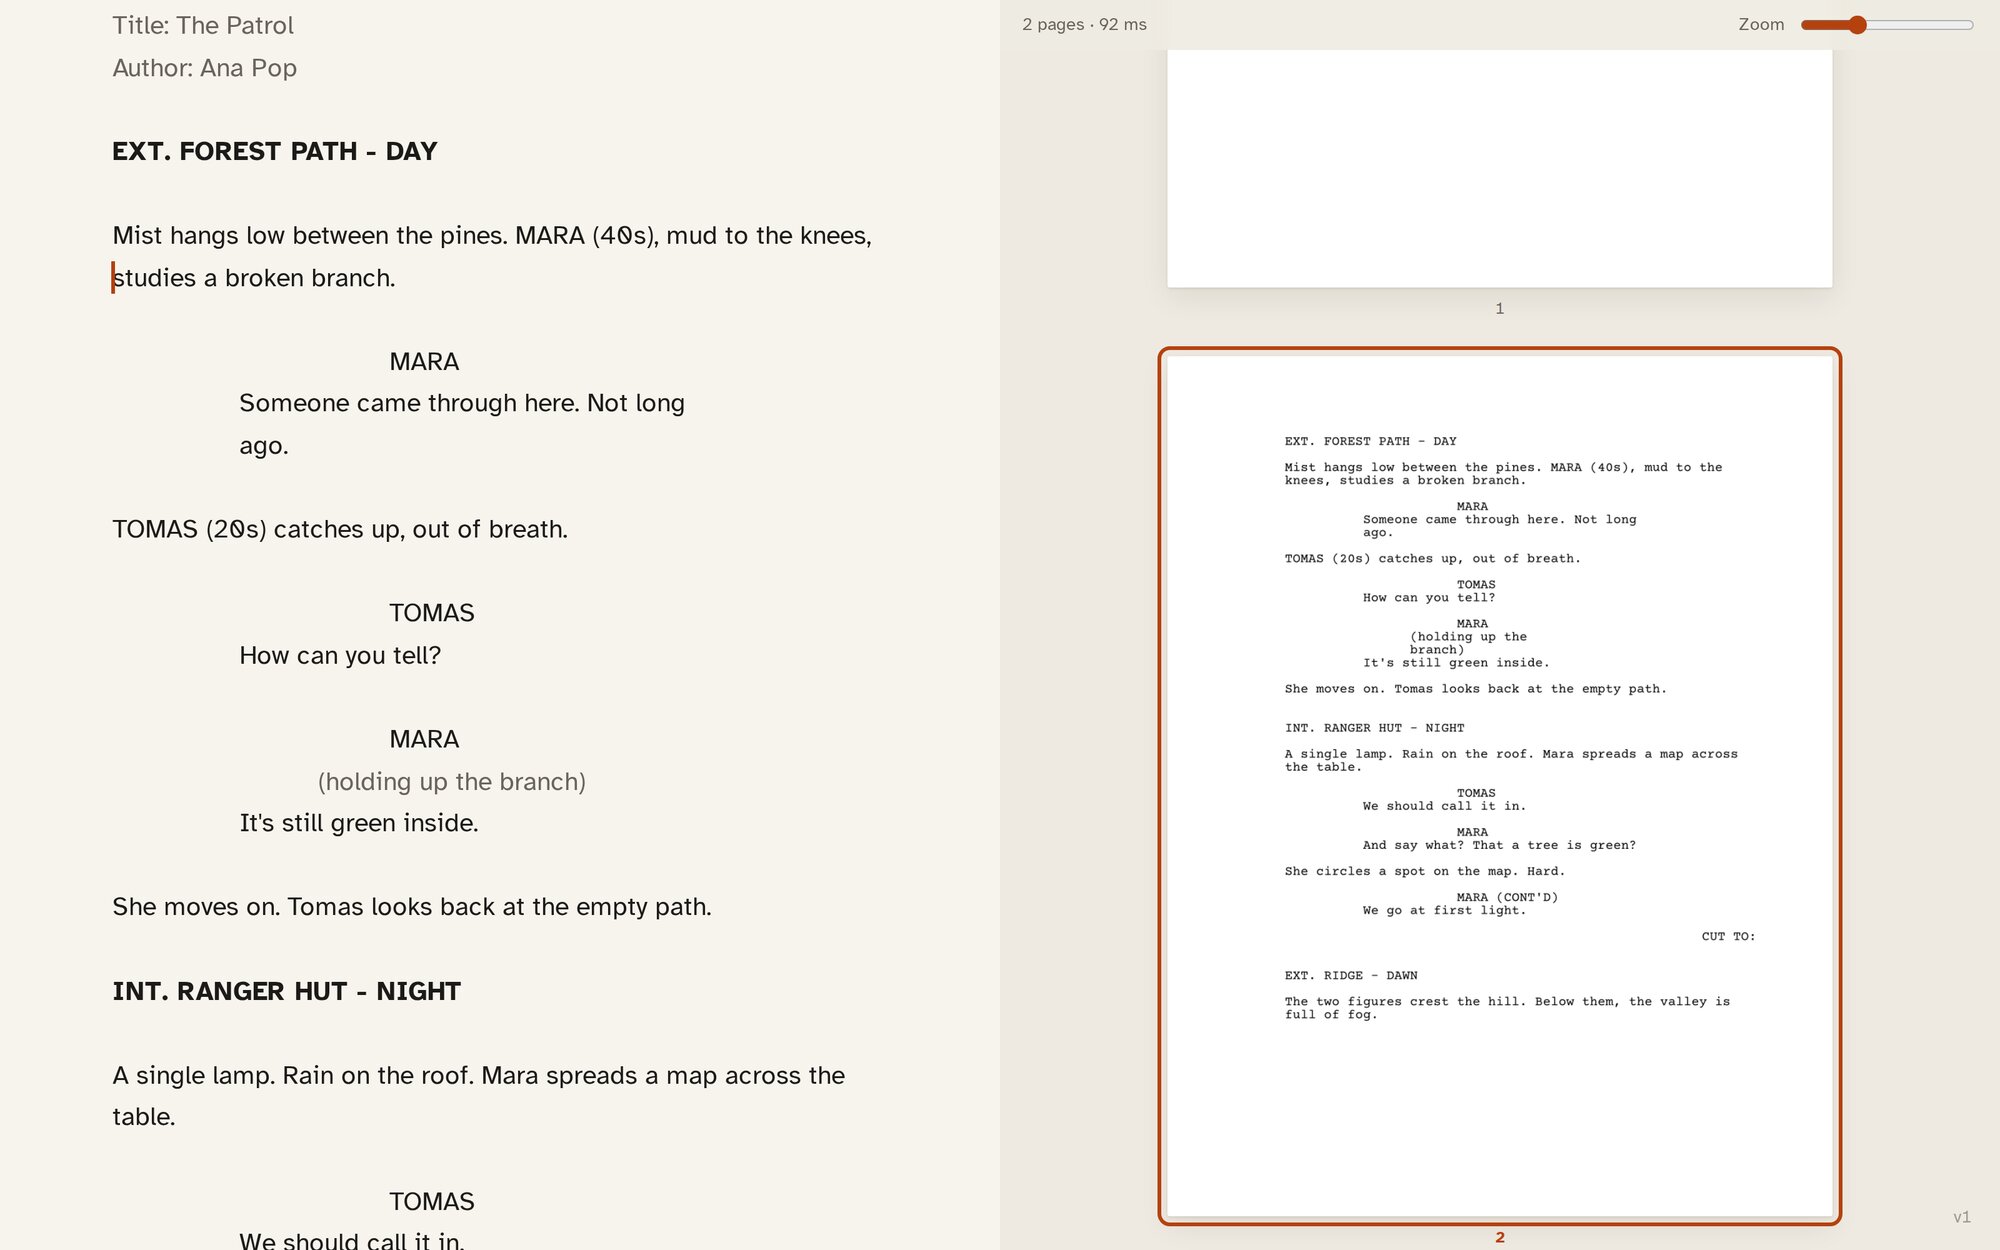The height and width of the screenshot is (1250, 2000).
Task: Click 'She moves on. Tomas looks back' line in the editor
Action: tap(412, 907)
